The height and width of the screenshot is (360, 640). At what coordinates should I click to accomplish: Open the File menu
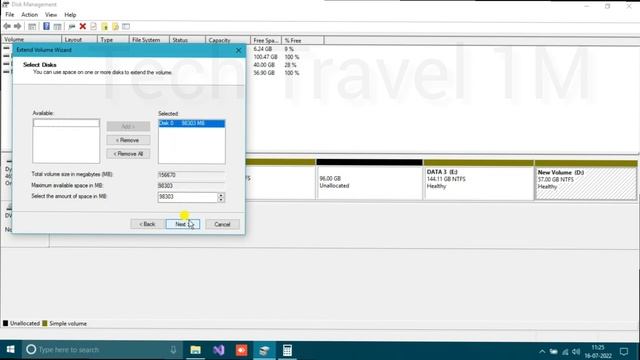tap(10, 15)
